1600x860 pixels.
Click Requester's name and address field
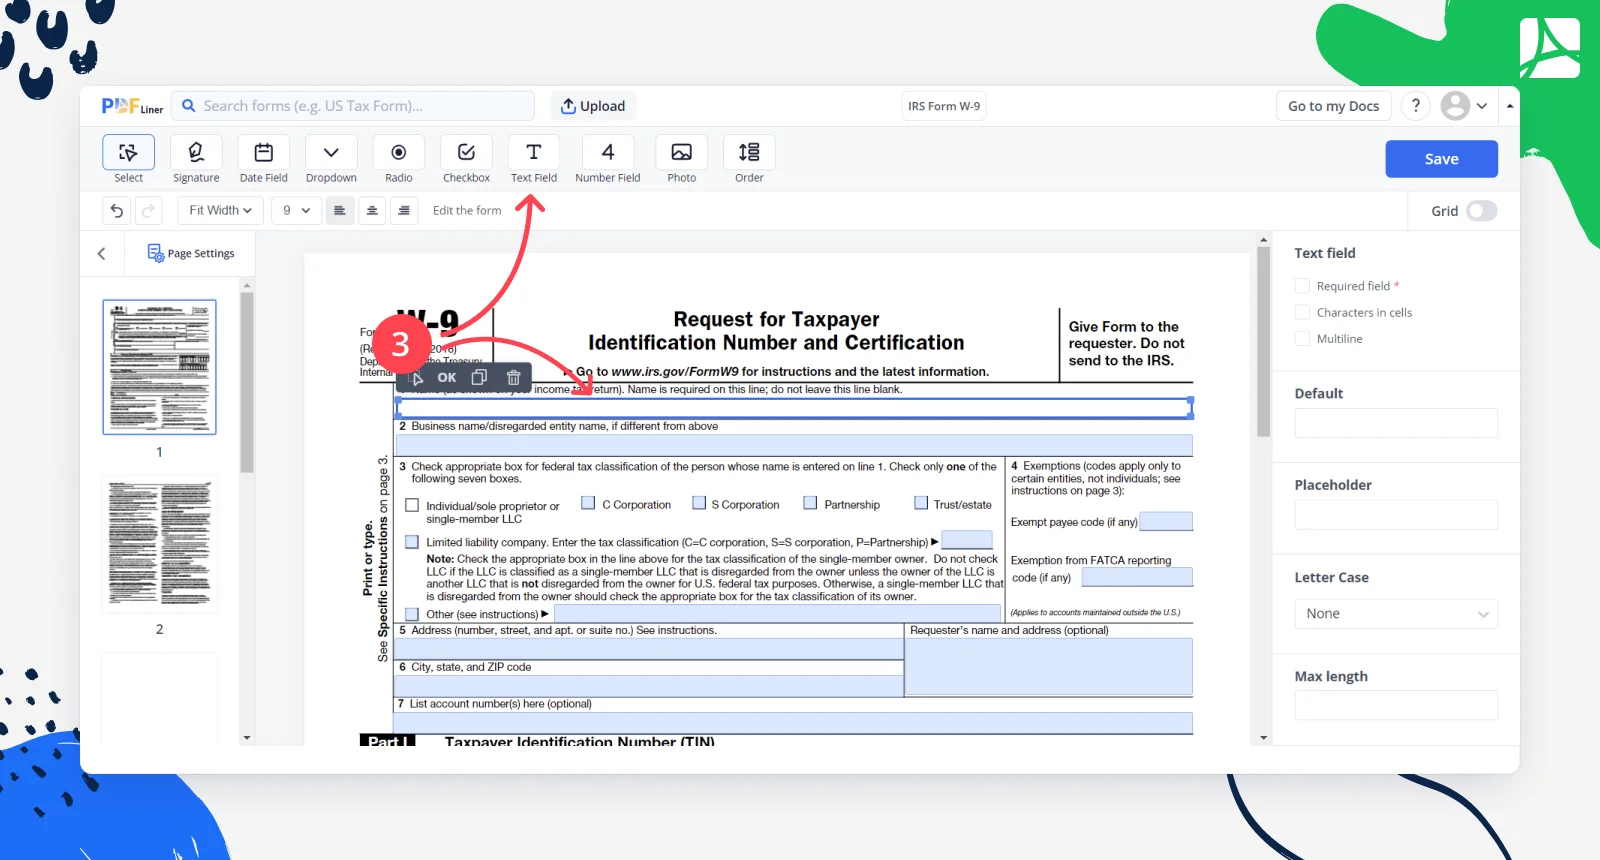[1049, 666]
